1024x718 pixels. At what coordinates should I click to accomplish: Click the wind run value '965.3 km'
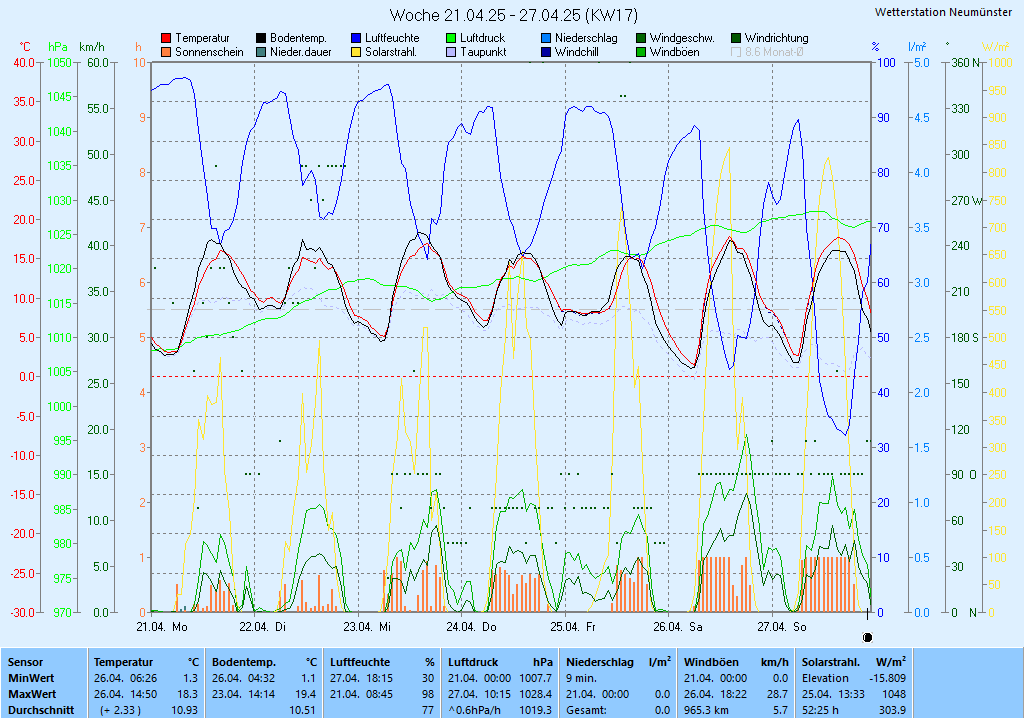tap(706, 710)
